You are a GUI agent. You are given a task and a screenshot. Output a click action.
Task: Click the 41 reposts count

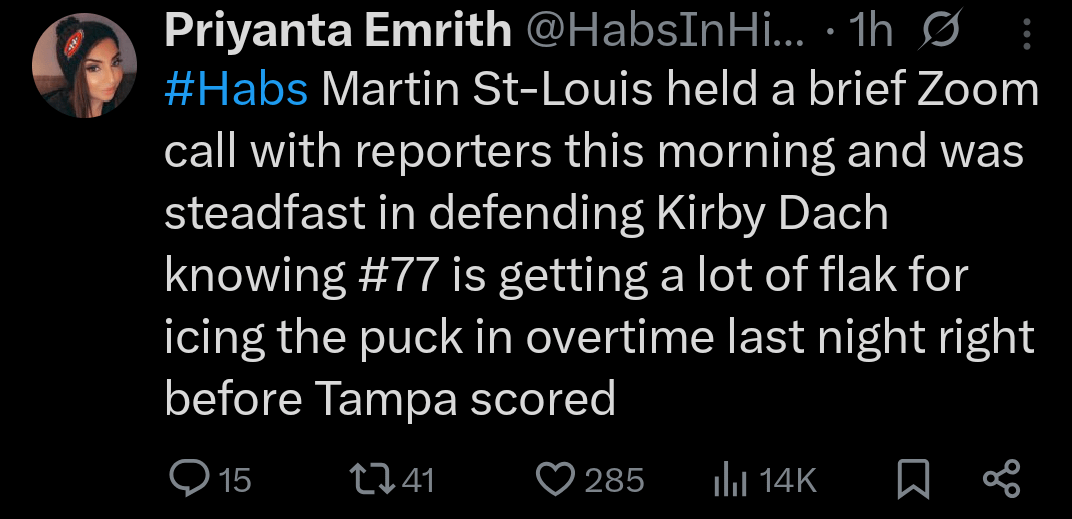click(418, 481)
